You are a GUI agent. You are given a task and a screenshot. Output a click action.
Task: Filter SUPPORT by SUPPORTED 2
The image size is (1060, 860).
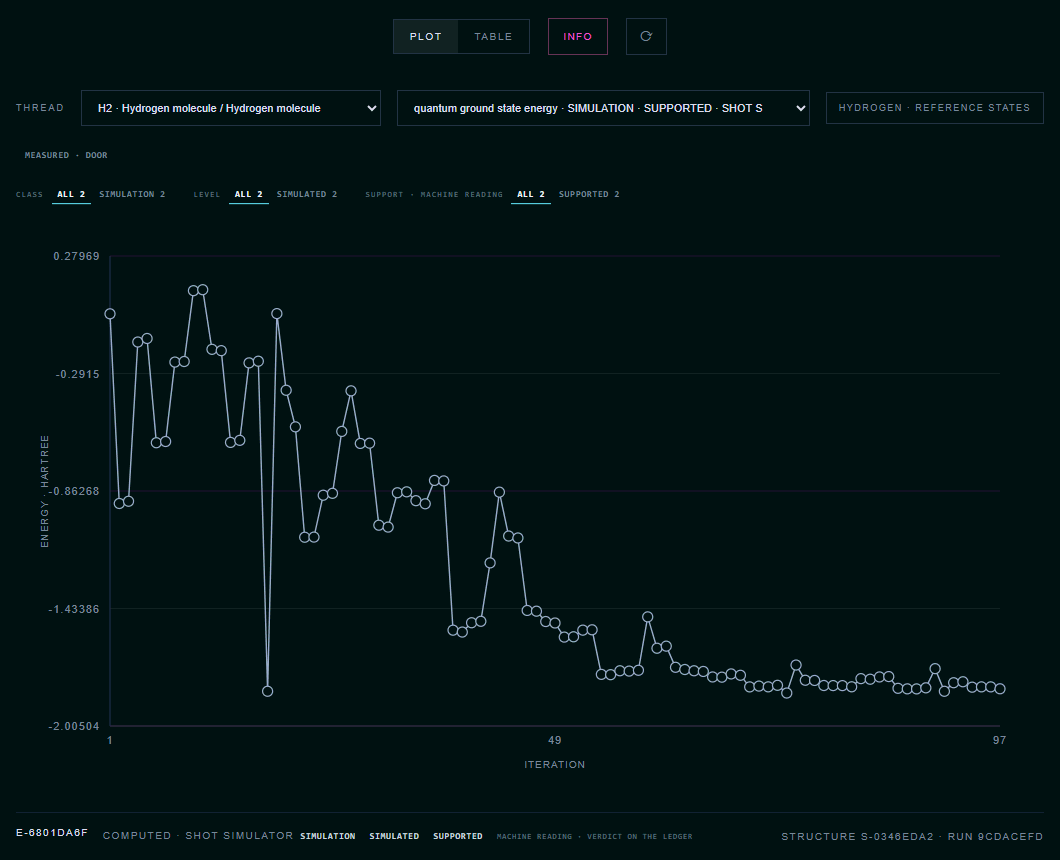[x=589, y=195]
